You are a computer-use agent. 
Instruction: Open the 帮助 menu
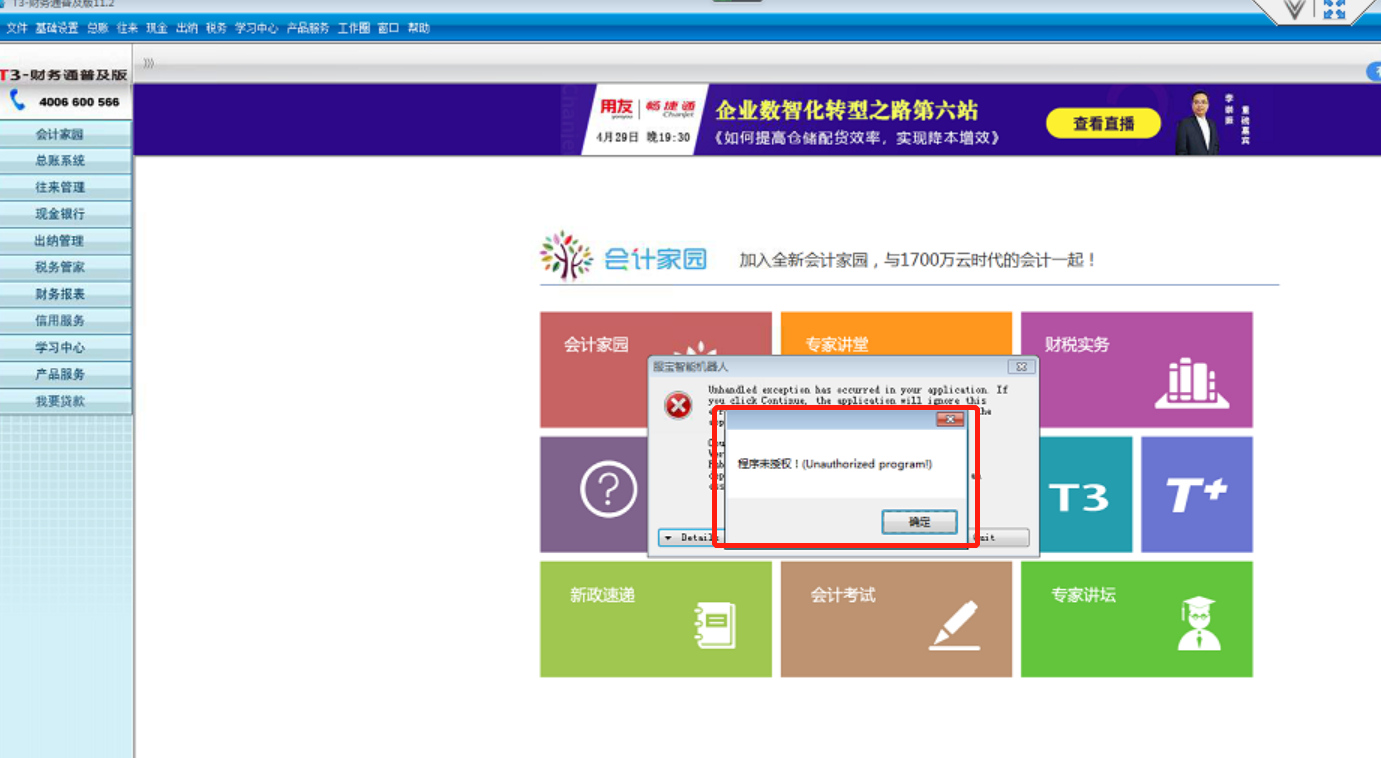pos(418,28)
